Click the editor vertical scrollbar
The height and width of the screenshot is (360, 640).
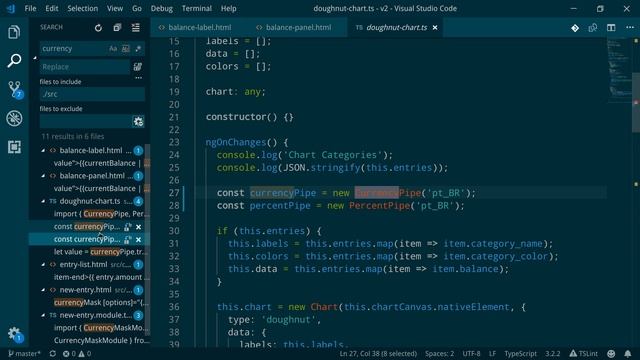[x=636, y=102]
